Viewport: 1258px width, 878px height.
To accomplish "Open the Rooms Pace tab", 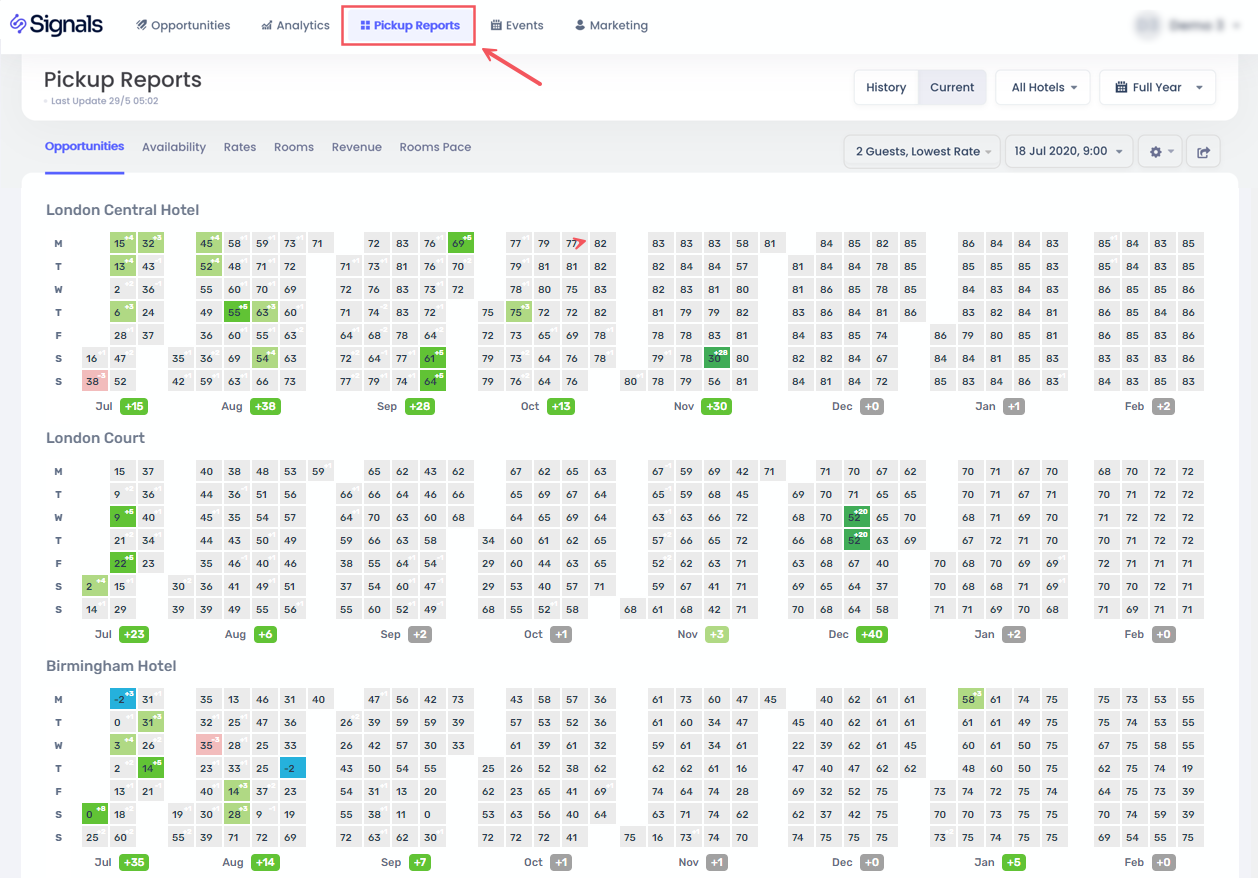I will tap(435, 147).
